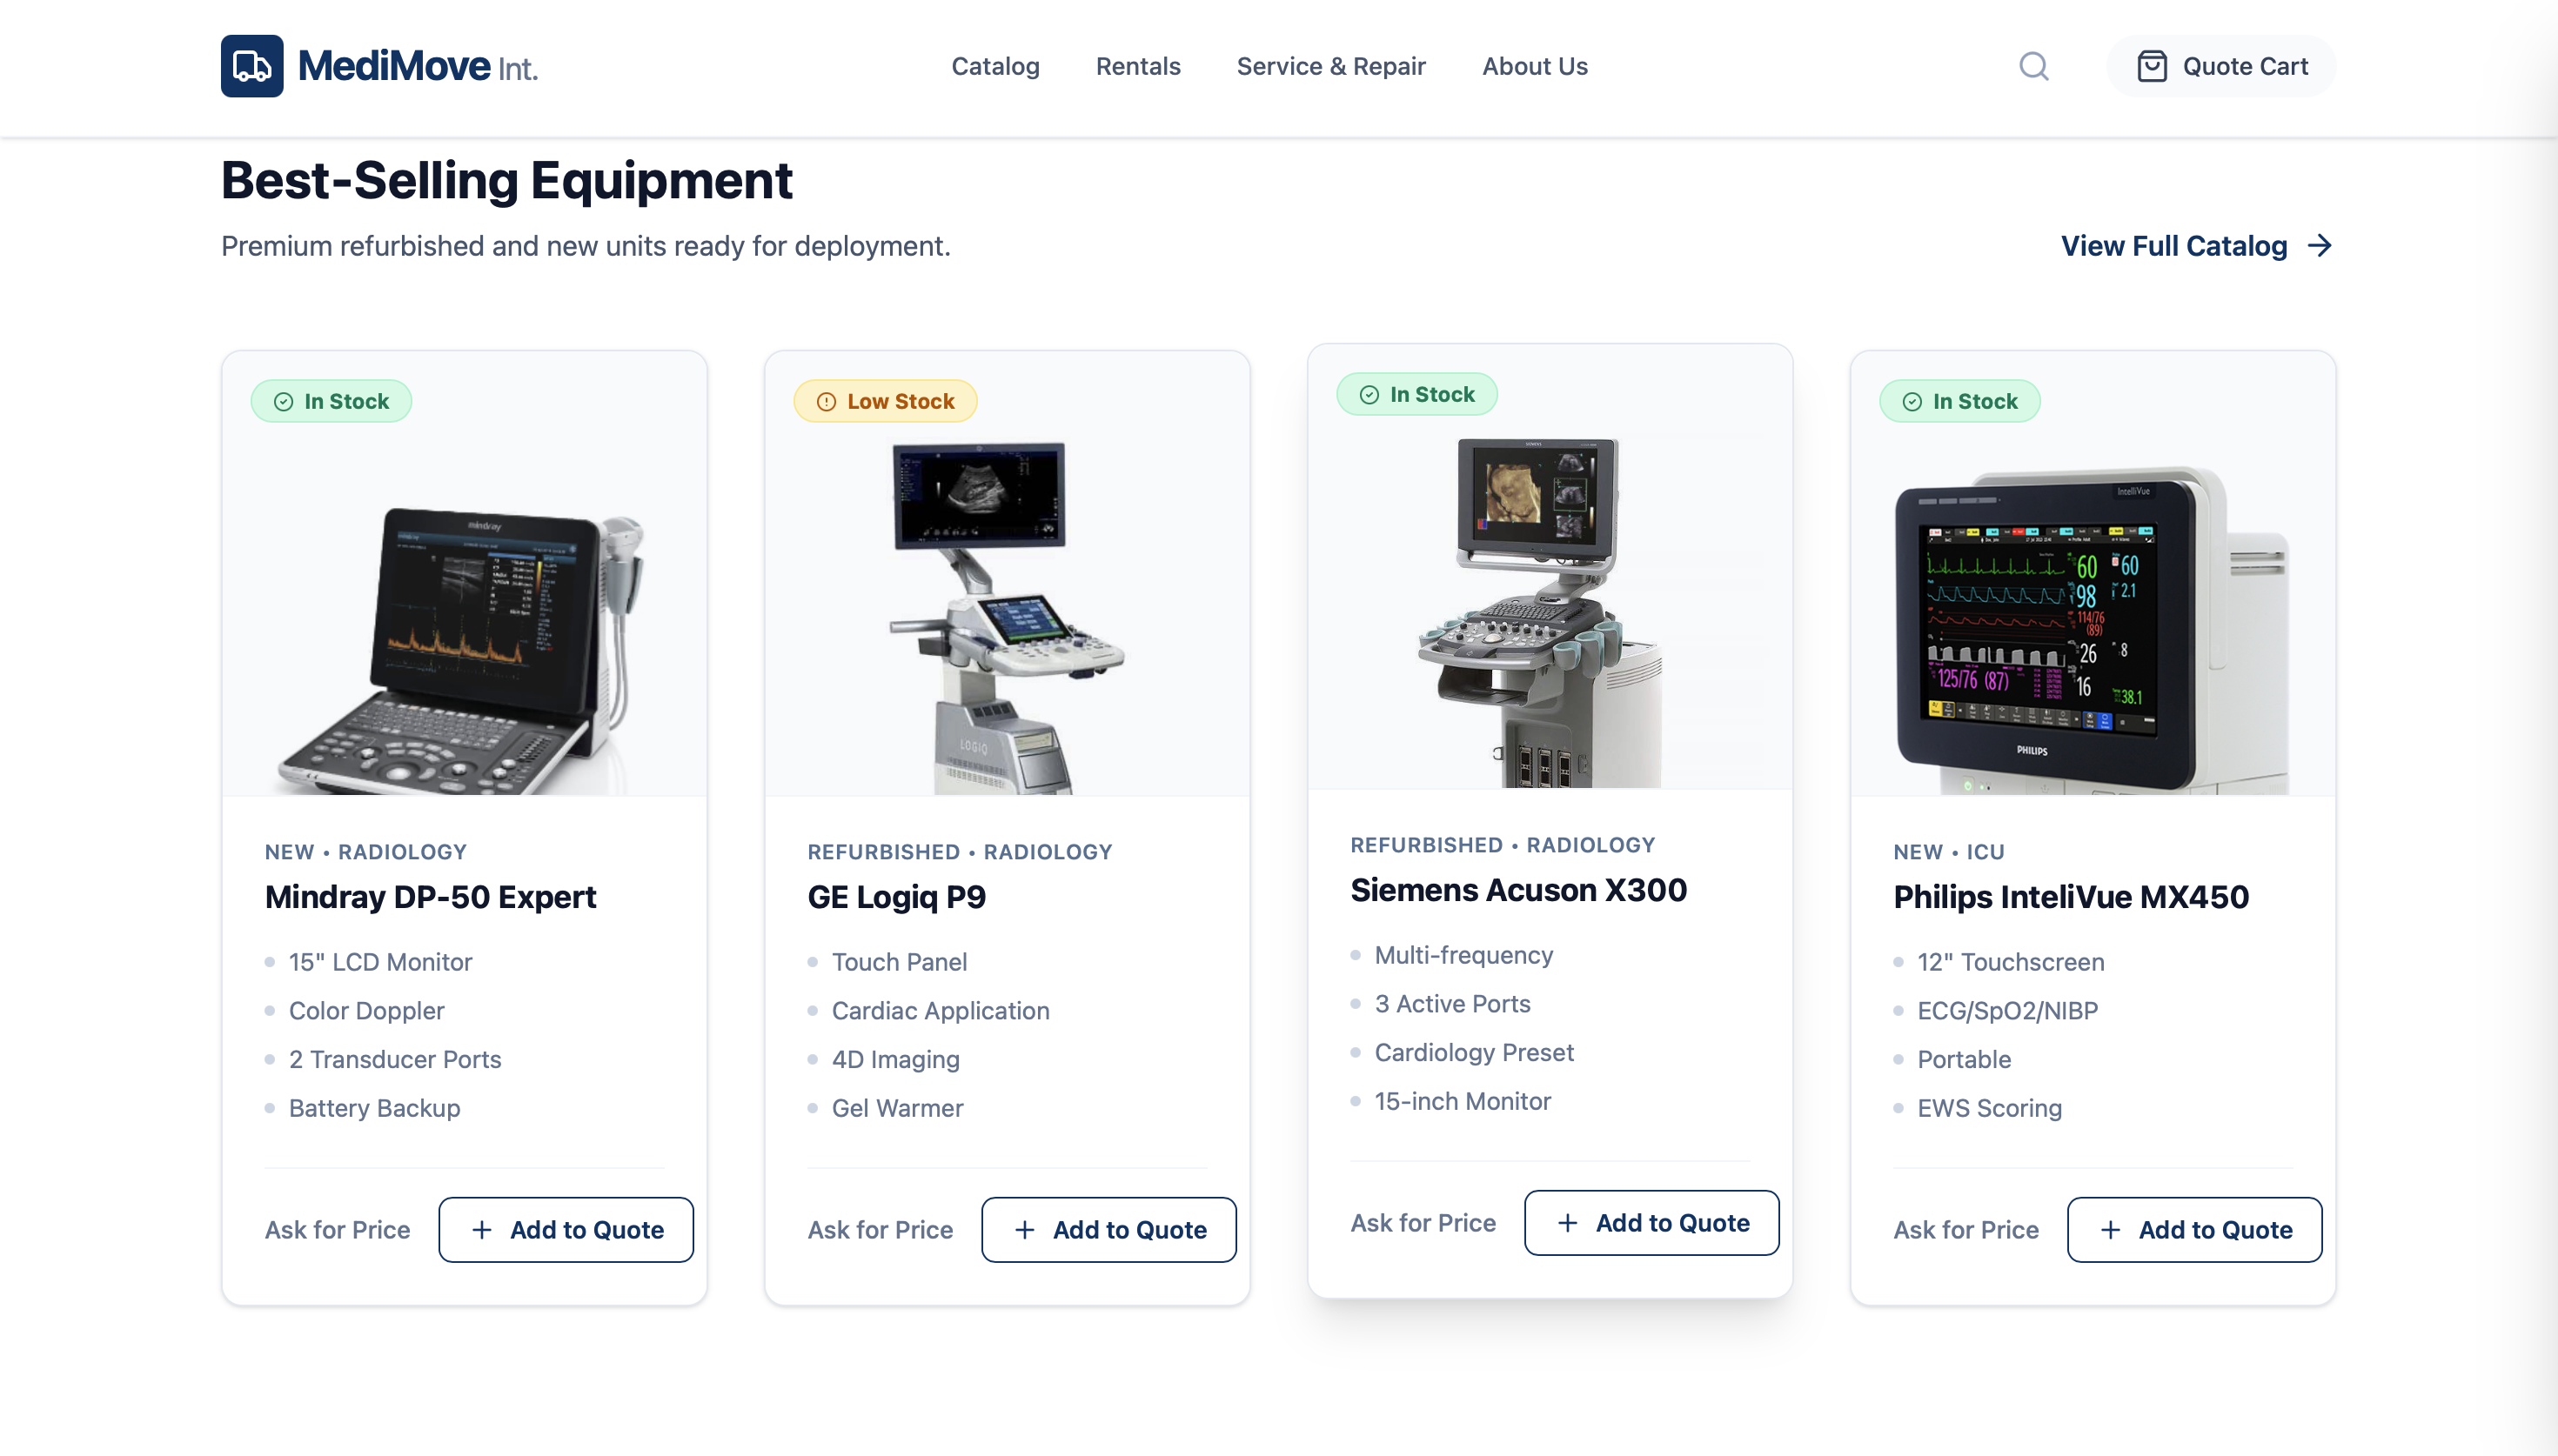Click the plus icon on Siemens Add to Quote

[x=1568, y=1223]
